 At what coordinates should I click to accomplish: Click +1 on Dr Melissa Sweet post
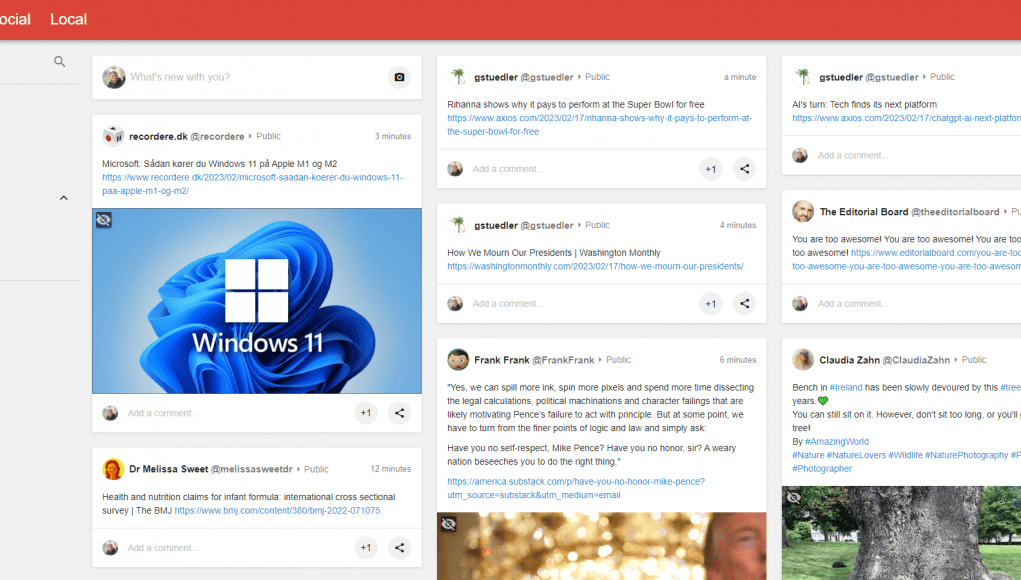[x=366, y=547]
